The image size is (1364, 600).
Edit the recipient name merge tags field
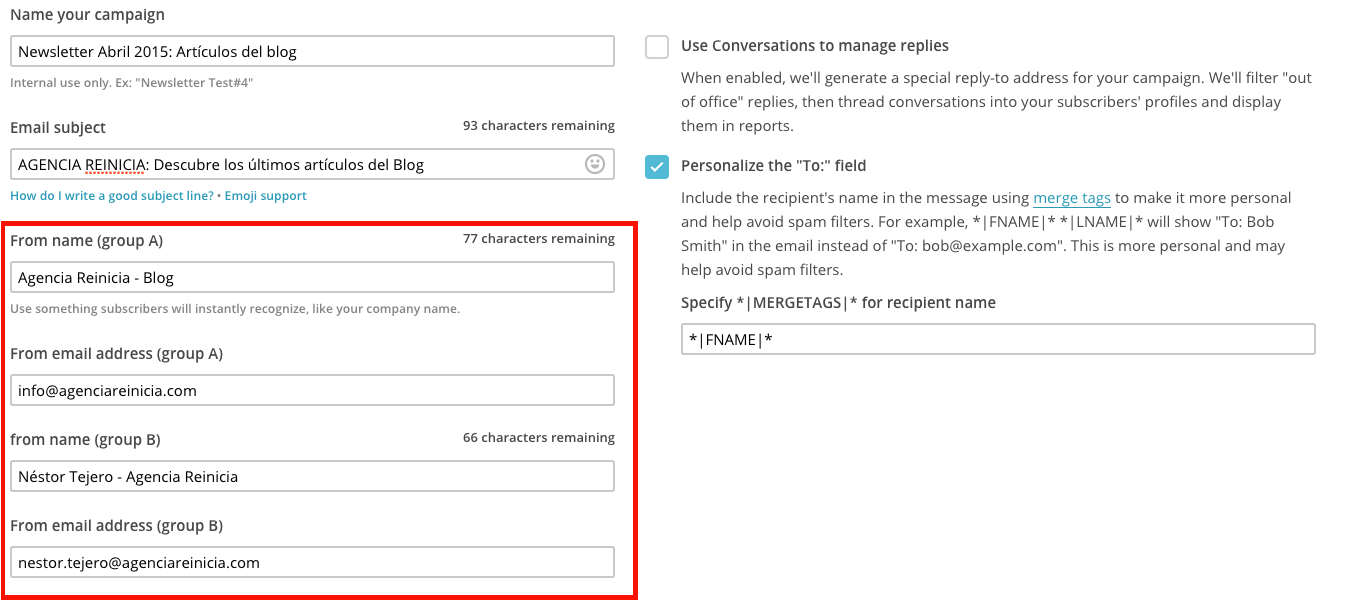pos(998,339)
